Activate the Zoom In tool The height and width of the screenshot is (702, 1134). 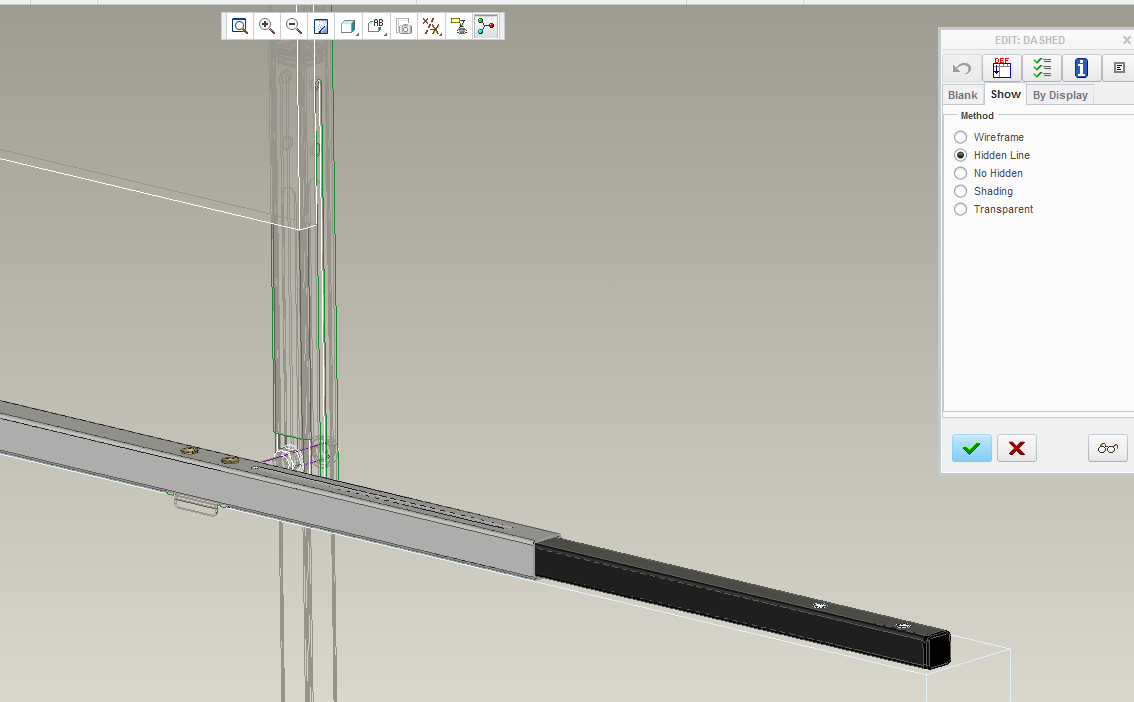click(267, 27)
